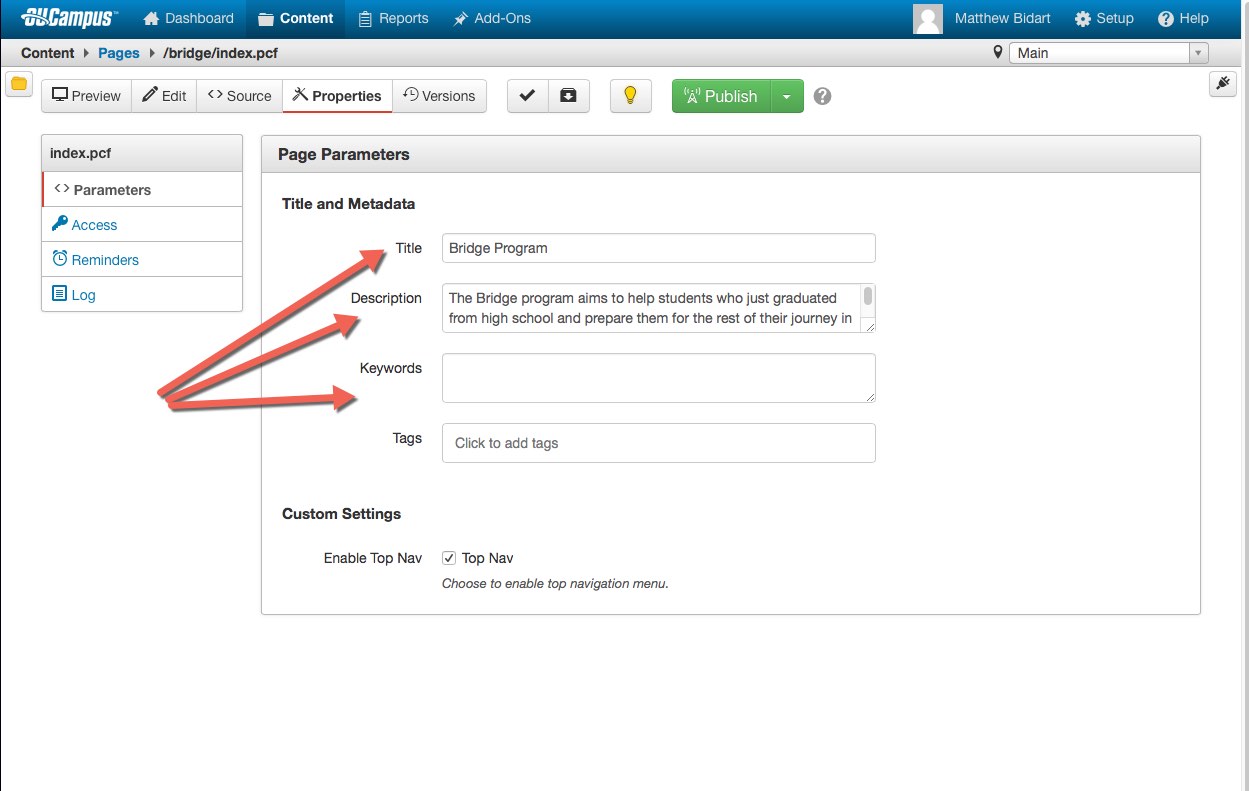Click the Keywords text area
Image resolution: width=1249 pixels, height=791 pixels.
click(659, 378)
